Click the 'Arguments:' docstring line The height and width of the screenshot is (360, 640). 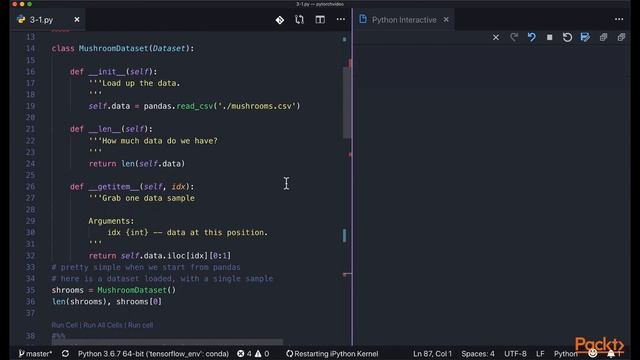[111, 221]
